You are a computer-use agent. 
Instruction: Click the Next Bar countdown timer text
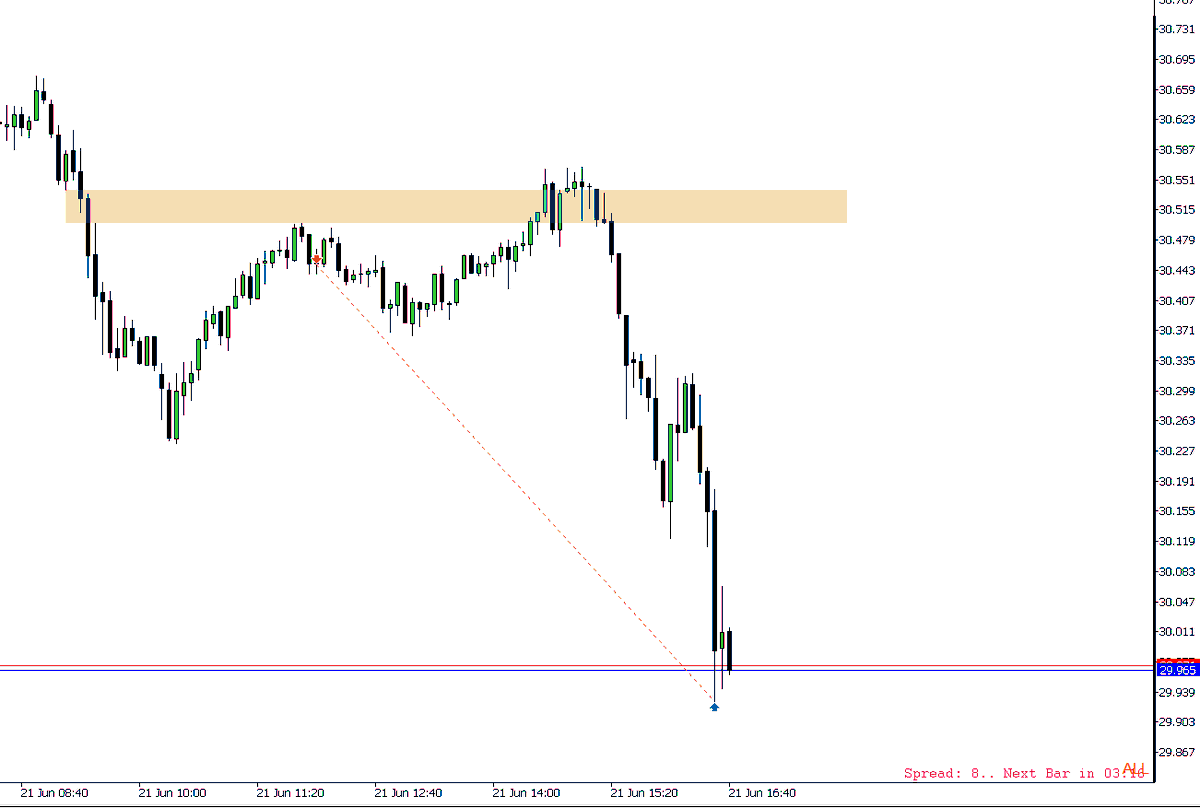1050,773
